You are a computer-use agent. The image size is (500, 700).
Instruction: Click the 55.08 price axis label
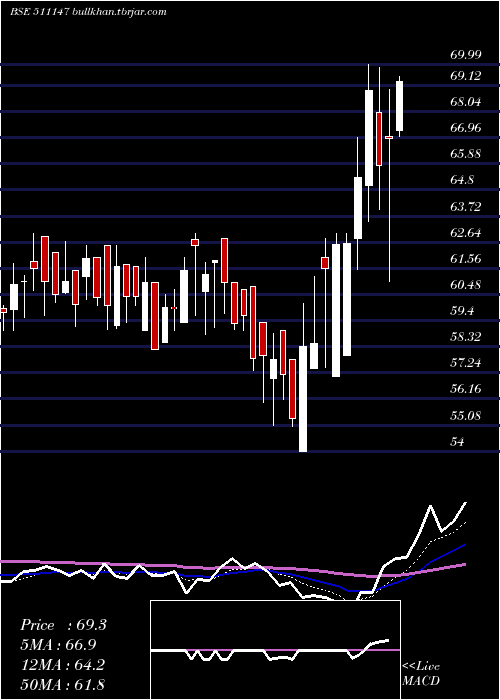(466, 416)
